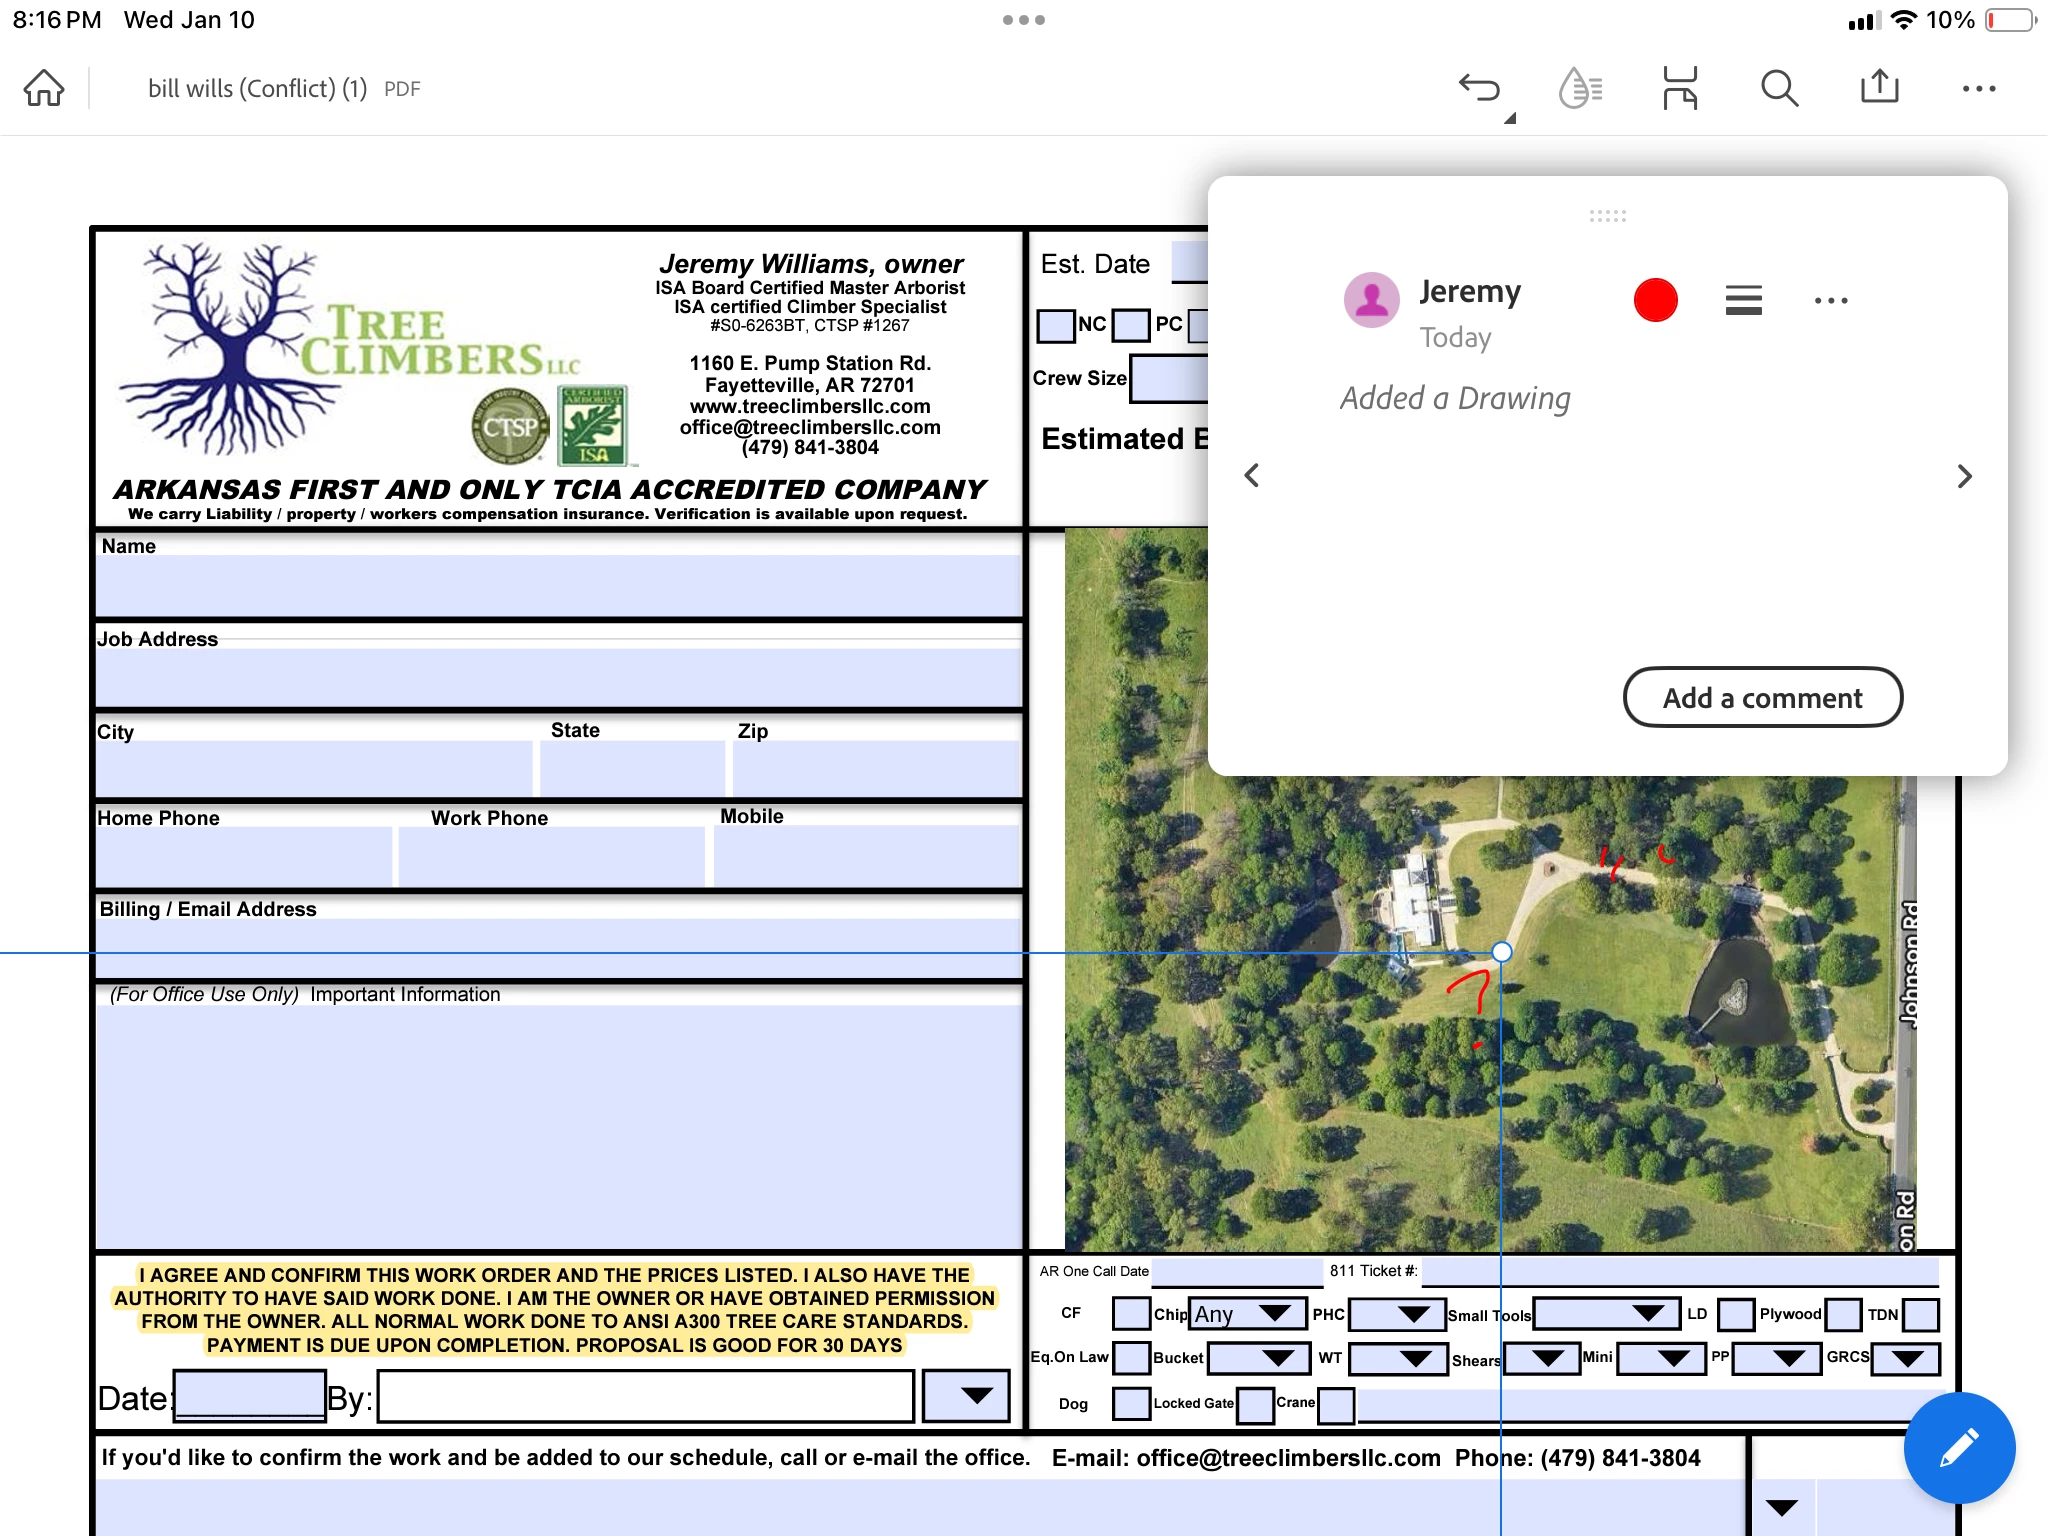Open the line thickness icon in comment panel
This screenshot has width=2048, height=1536.
click(1743, 300)
